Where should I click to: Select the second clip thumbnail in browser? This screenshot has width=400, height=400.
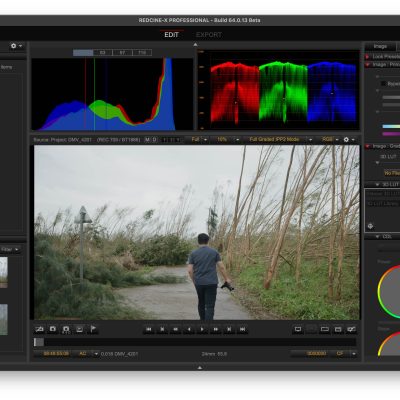click(x=4, y=320)
